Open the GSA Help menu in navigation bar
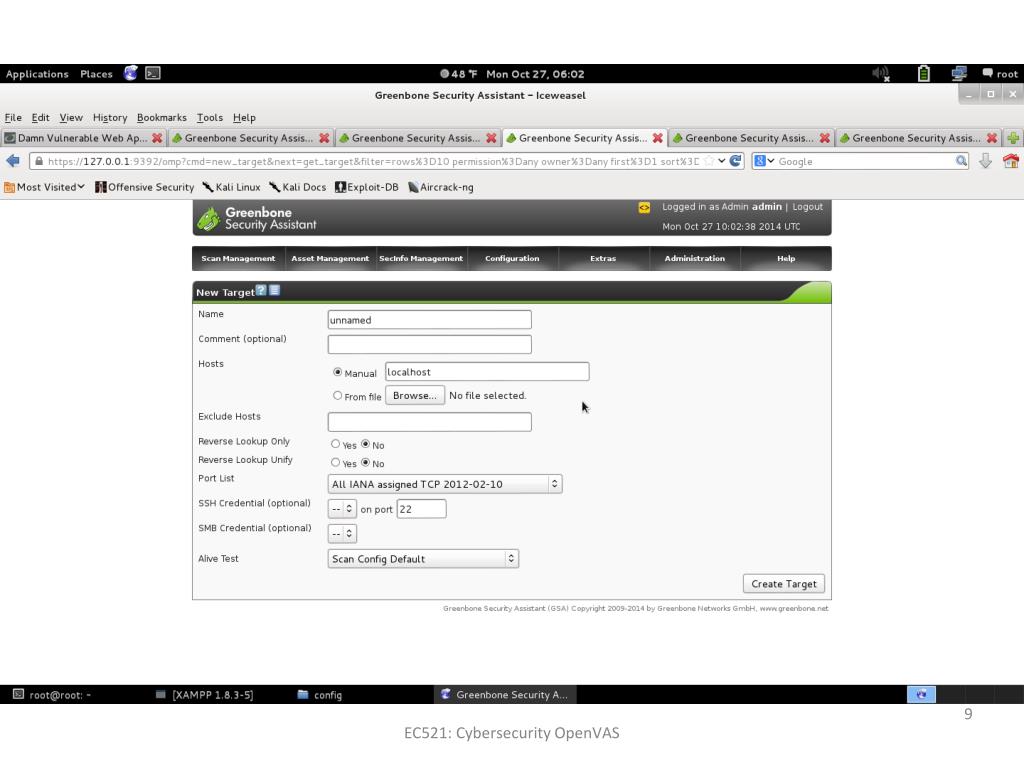The height and width of the screenshot is (768, 1024). coord(786,258)
